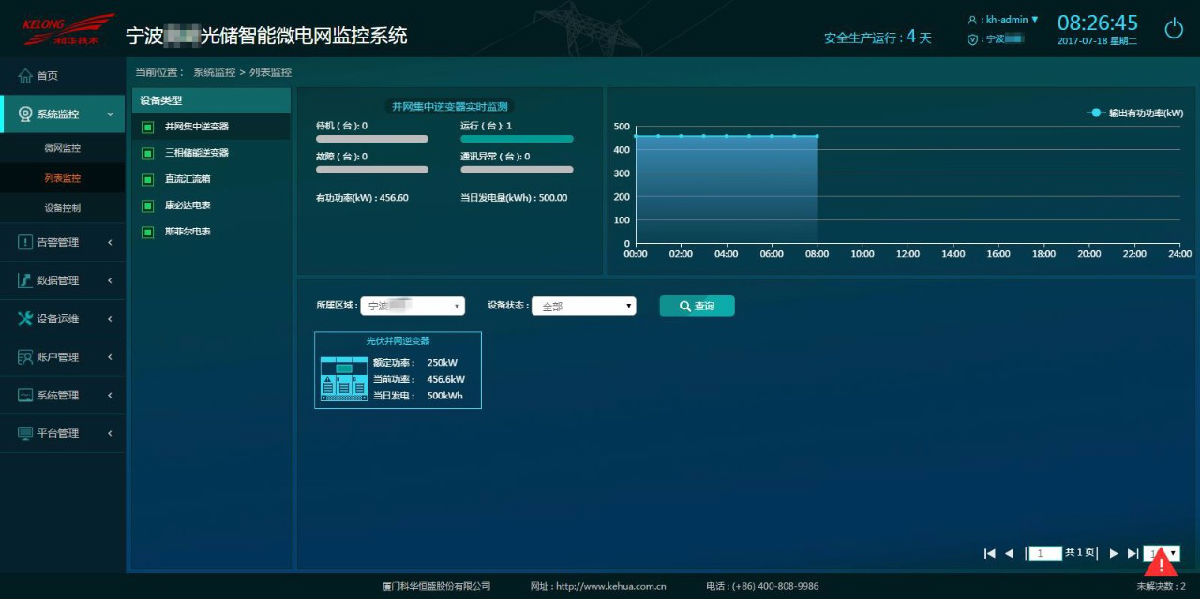Screen dimensions: 1200x599
Task: Toggle the 并网集中逆变器 checkbox
Action: [147, 127]
